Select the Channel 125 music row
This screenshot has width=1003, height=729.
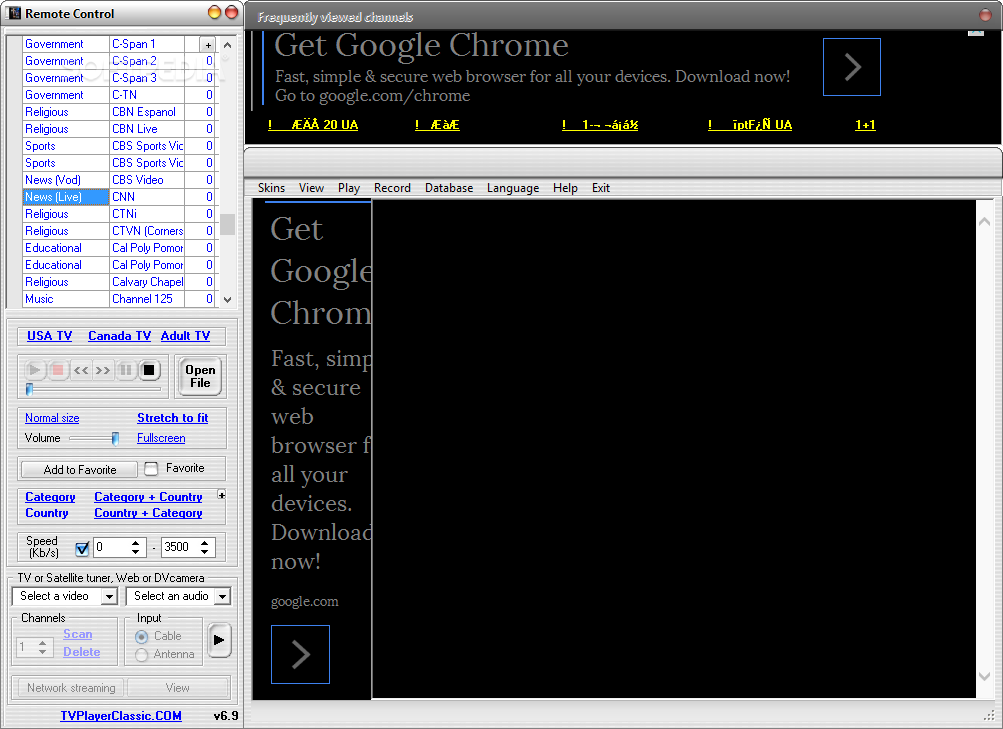118,299
